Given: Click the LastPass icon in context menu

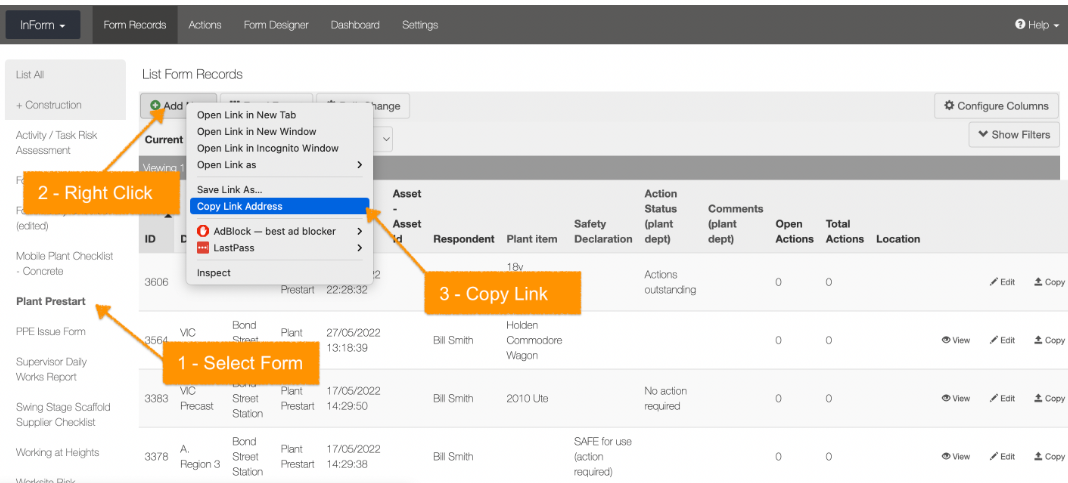Looking at the screenshot, I should (x=203, y=247).
